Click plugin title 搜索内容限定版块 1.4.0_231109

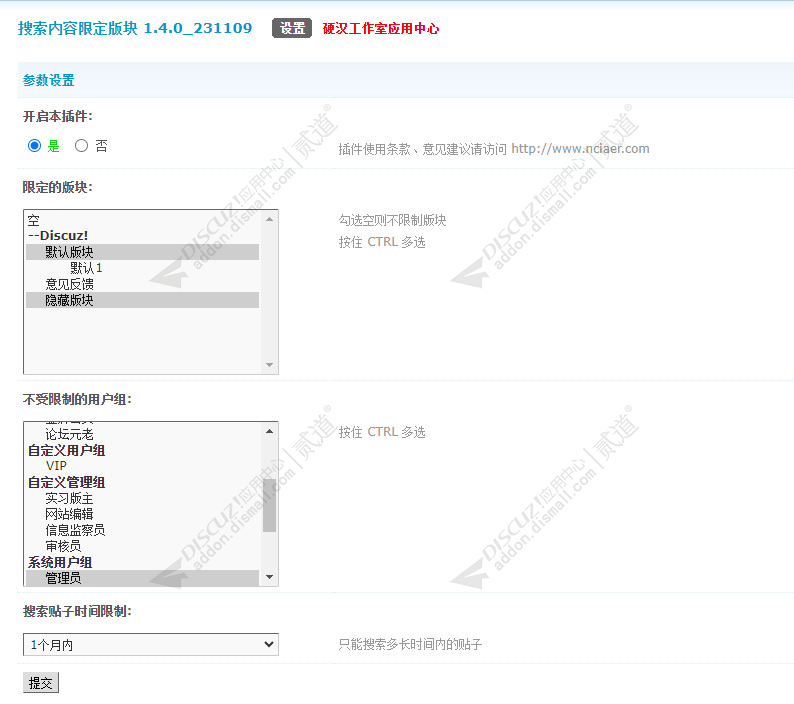[x=135, y=28]
